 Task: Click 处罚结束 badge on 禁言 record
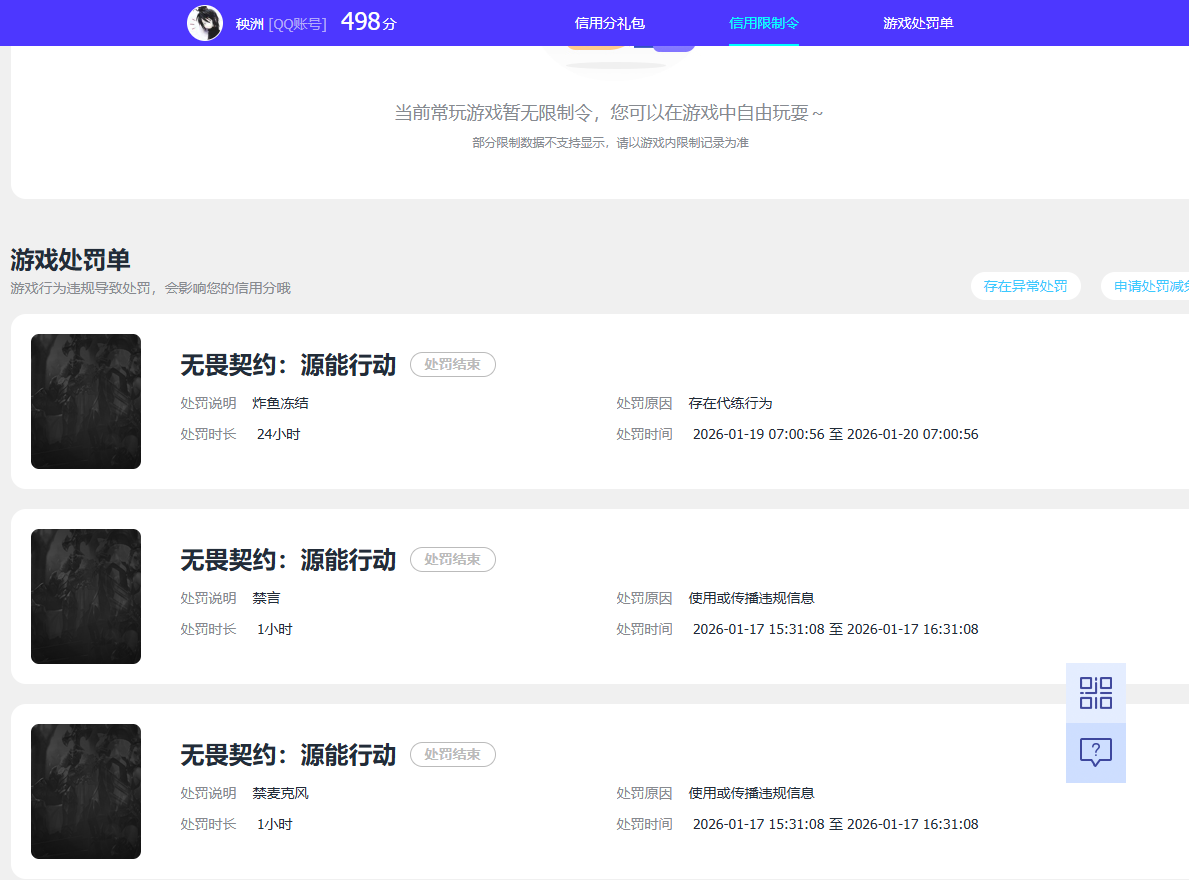[x=453, y=559]
